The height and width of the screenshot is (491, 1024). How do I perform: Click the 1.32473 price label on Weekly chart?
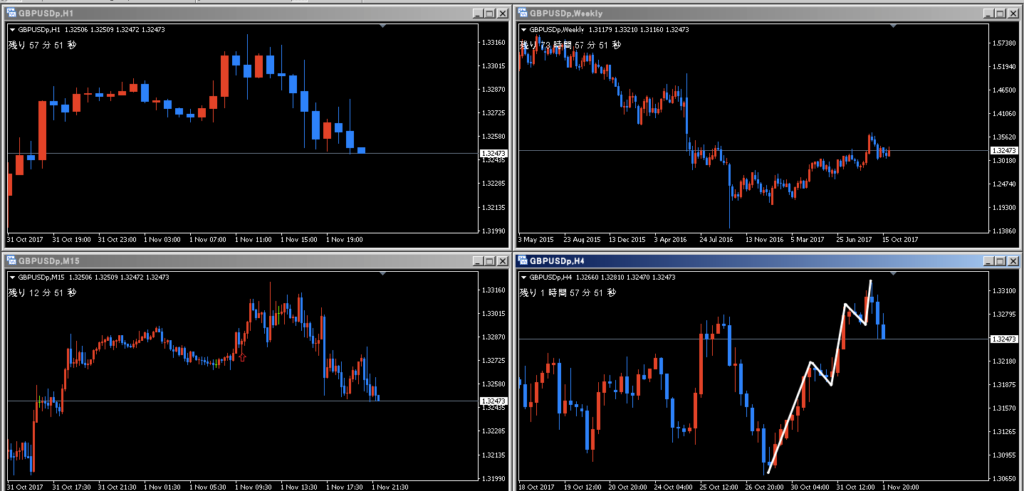[1003, 150]
